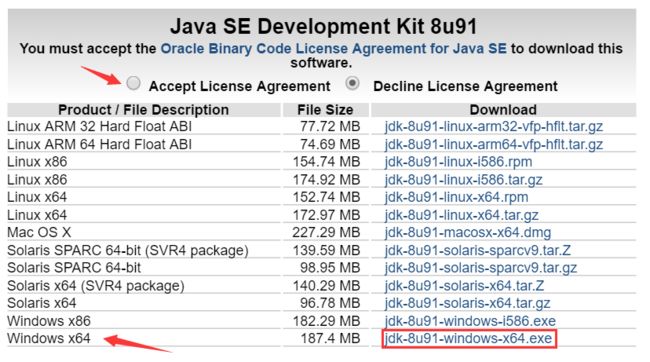This screenshot has width=650, height=362.
Task: Click Solaris SPARC 64-bit (SVR4 package) label
Action: 128,250
